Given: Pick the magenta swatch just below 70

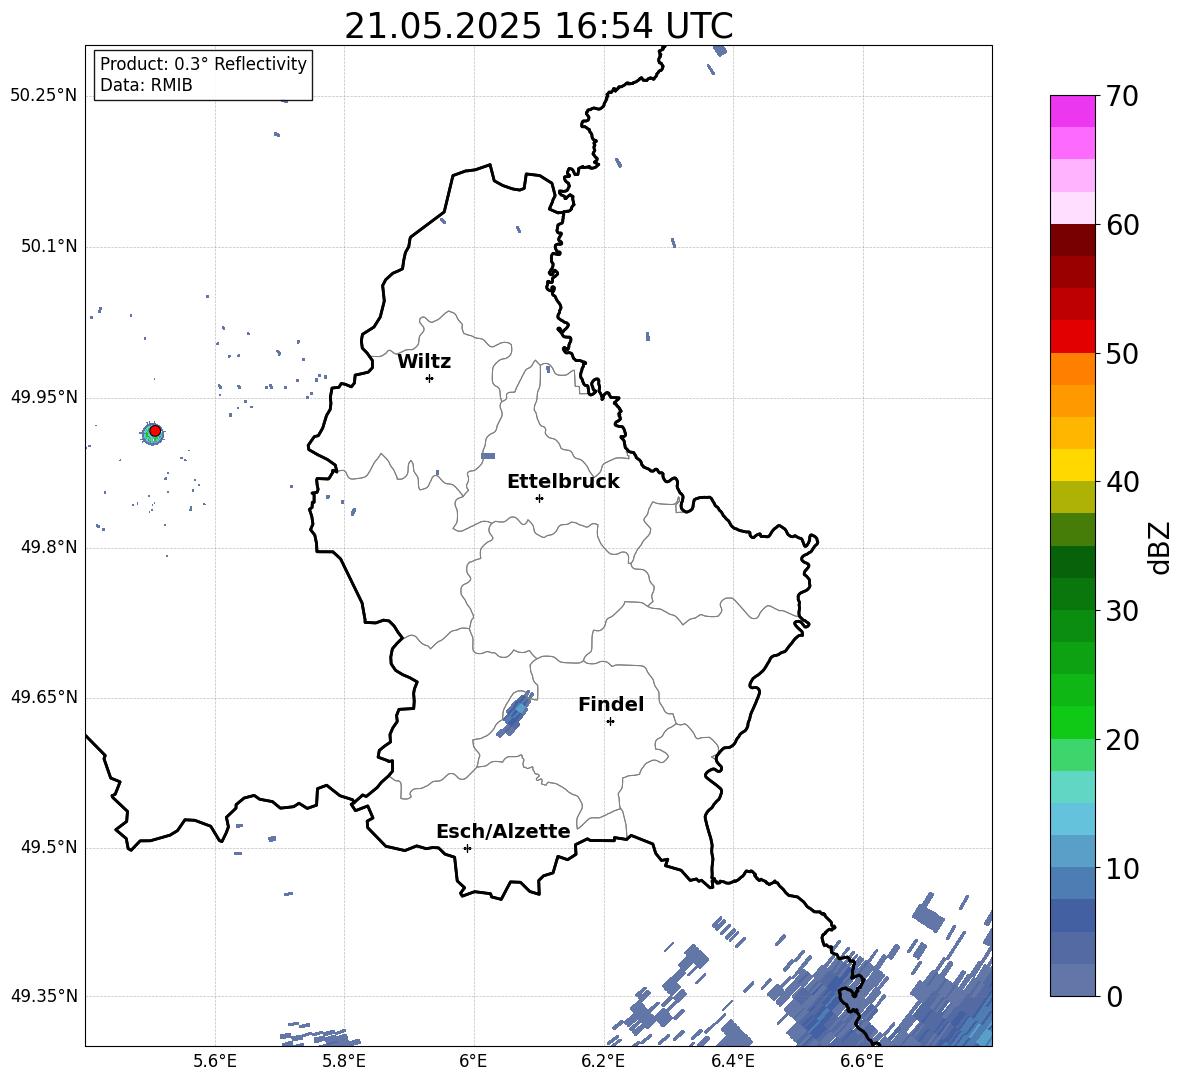Looking at the screenshot, I should [x=1072, y=111].
